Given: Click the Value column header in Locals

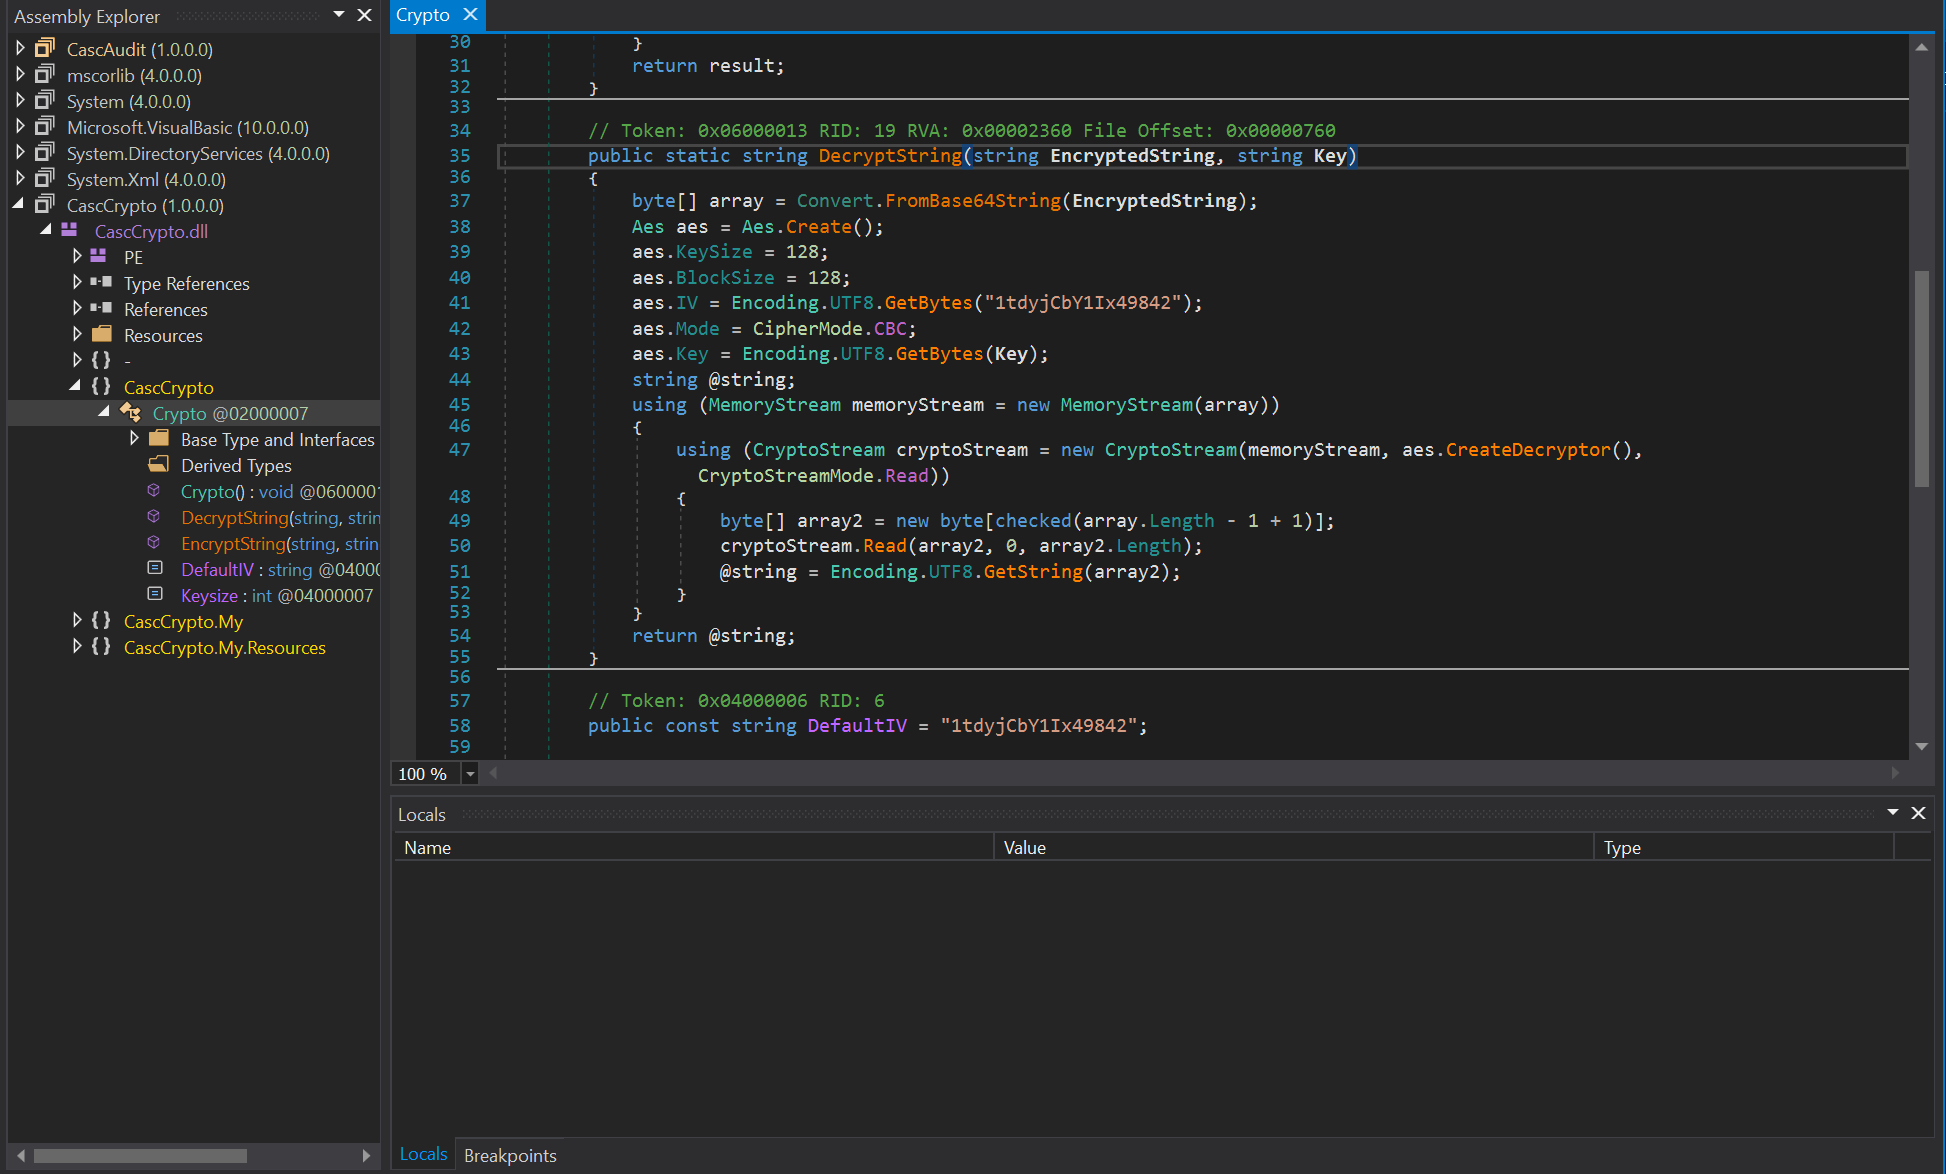Looking at the screenshot, I should (1024, 847).
